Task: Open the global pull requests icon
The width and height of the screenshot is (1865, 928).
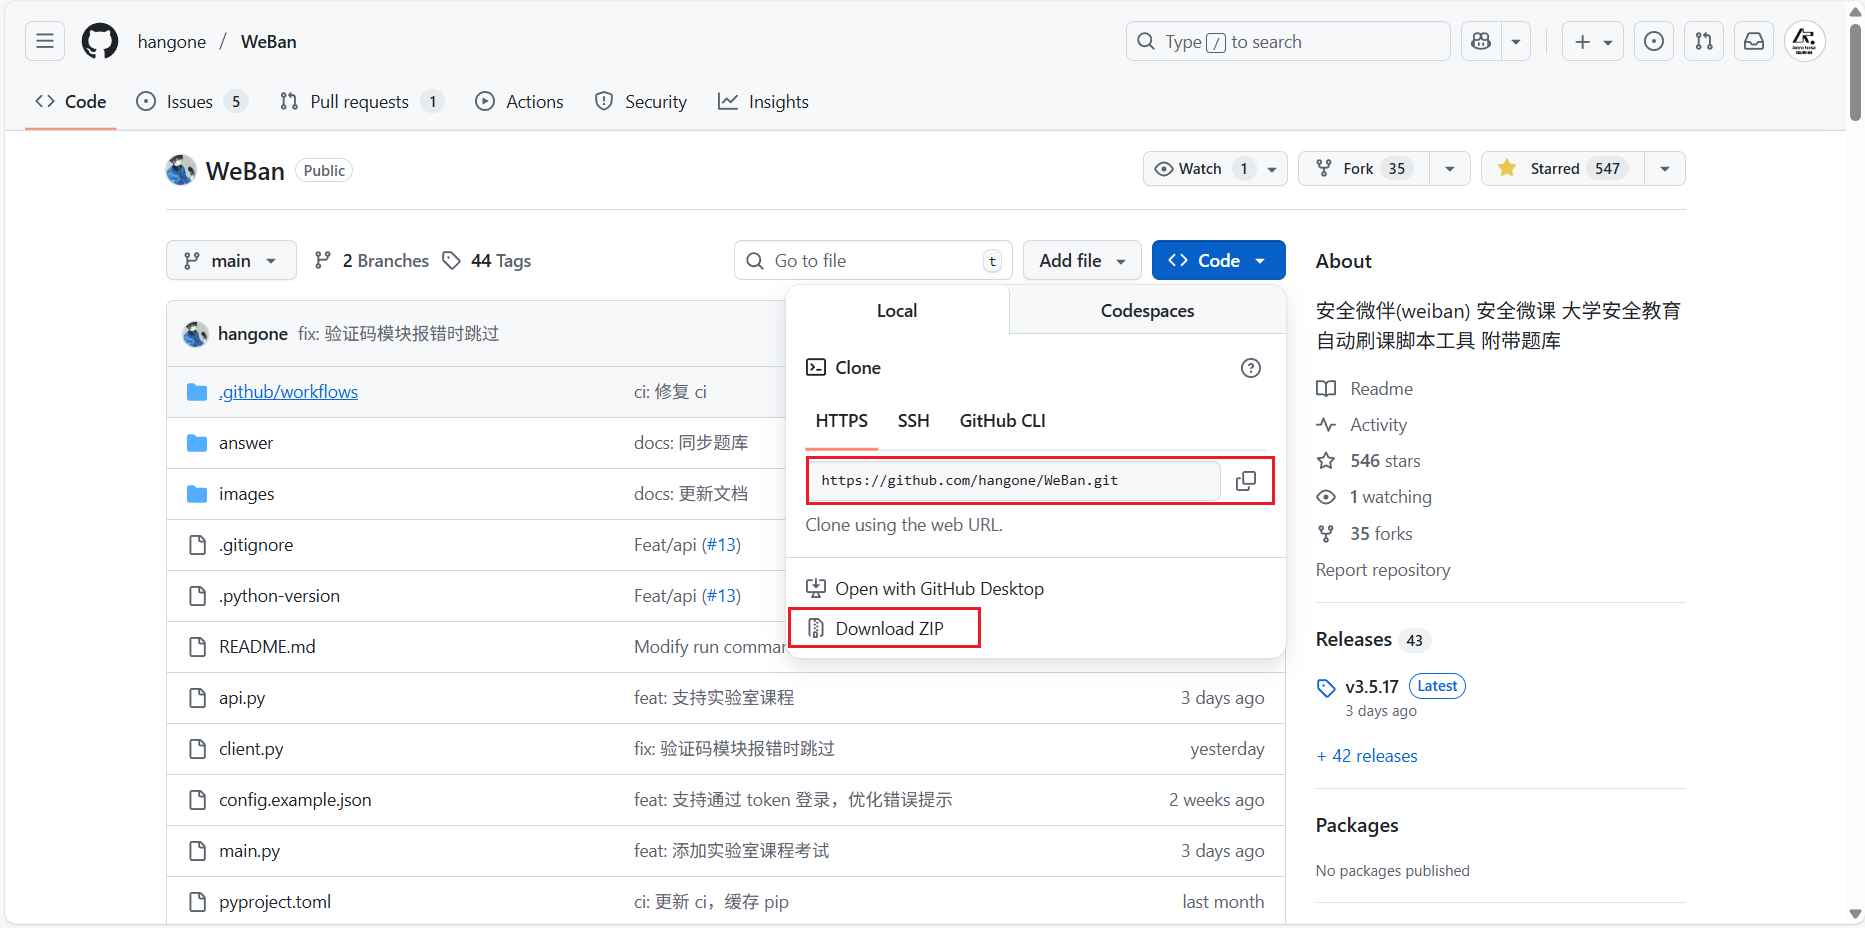Action: coord(1704,42)
